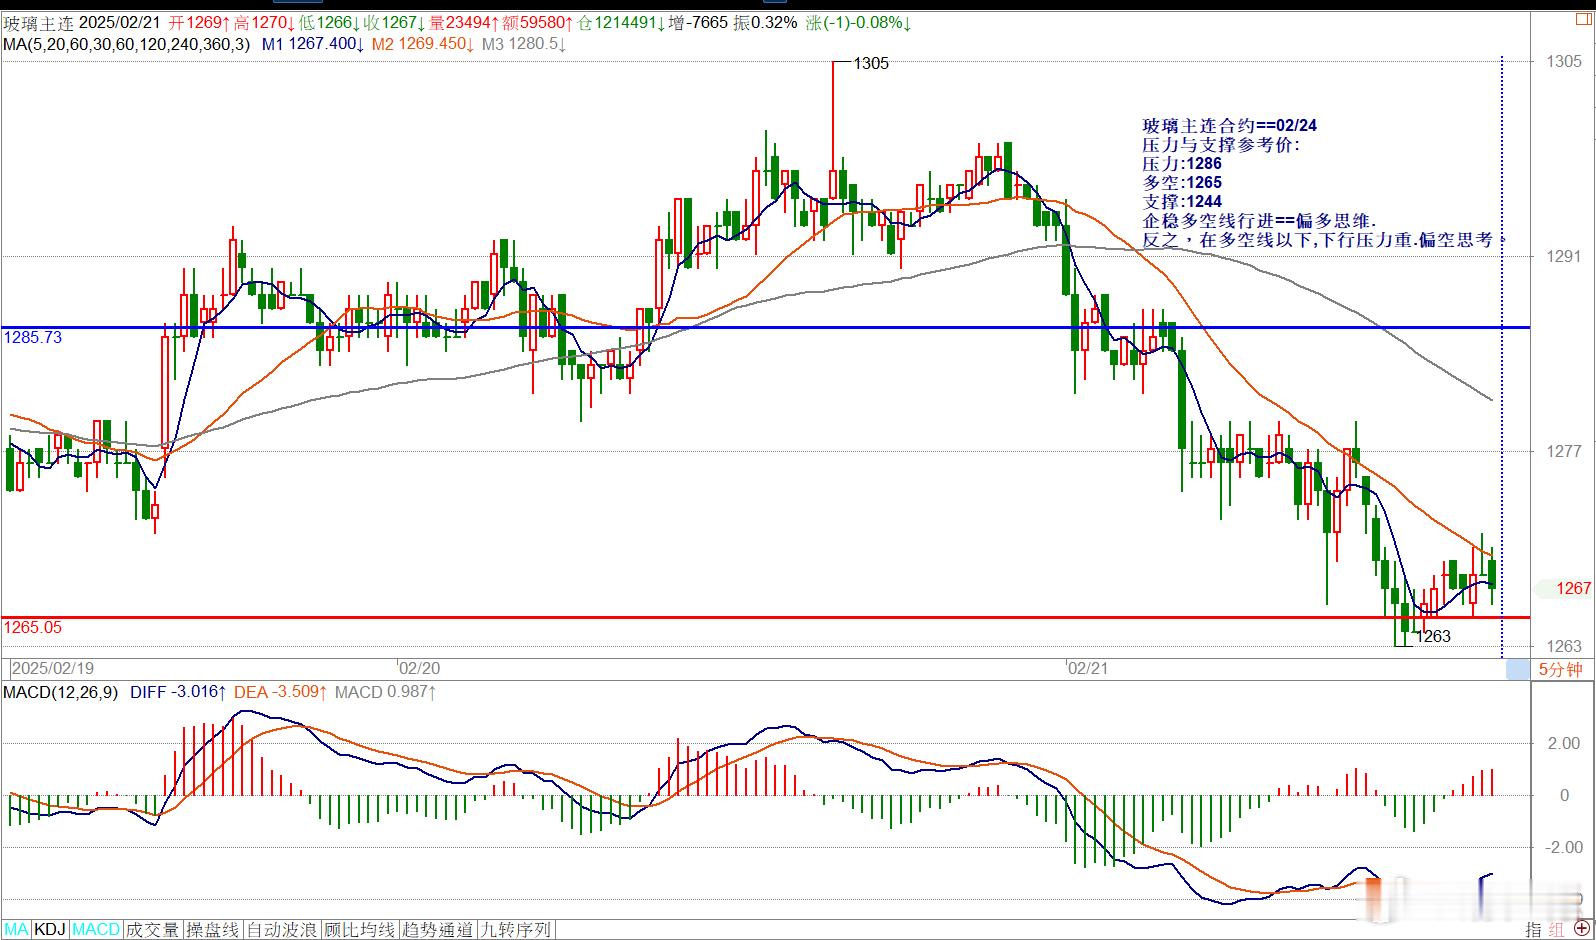Click the red 1265.05 horizontal line label
Image resolution: width=1596 pixels, height=940 pixels.
[32, 628]
